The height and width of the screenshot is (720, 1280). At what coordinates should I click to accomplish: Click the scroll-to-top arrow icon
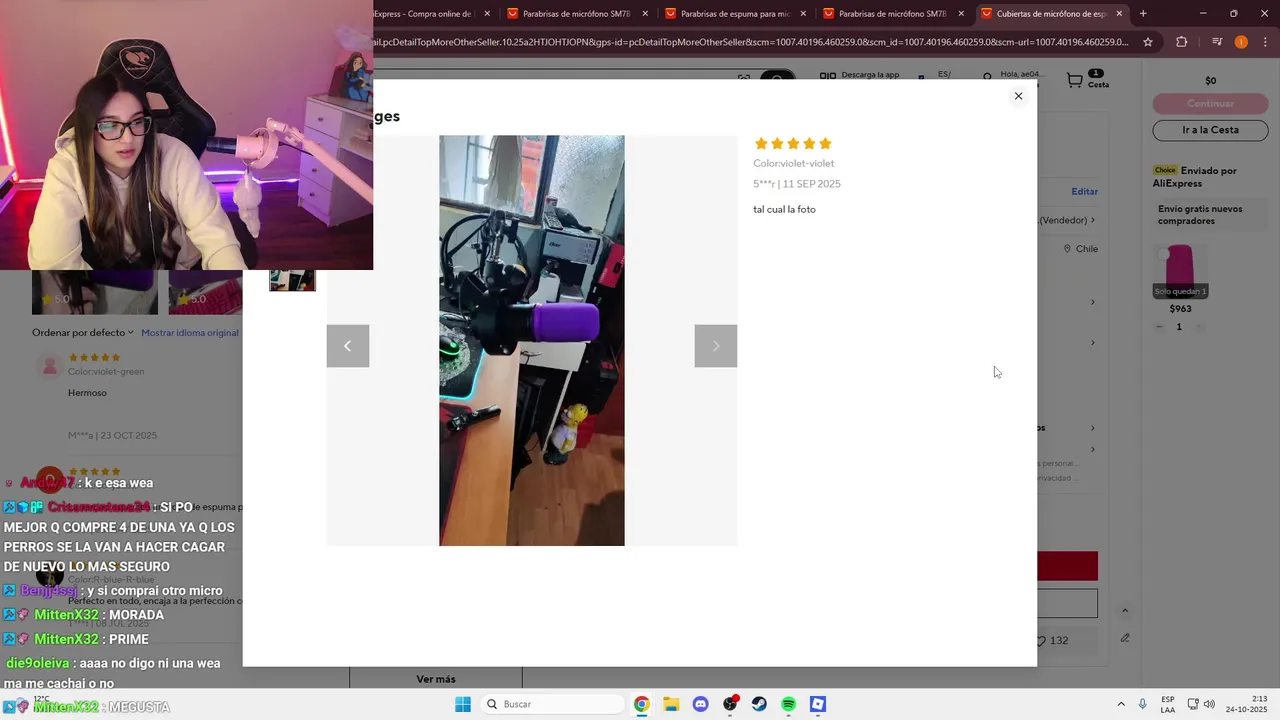click(1125, 611)
